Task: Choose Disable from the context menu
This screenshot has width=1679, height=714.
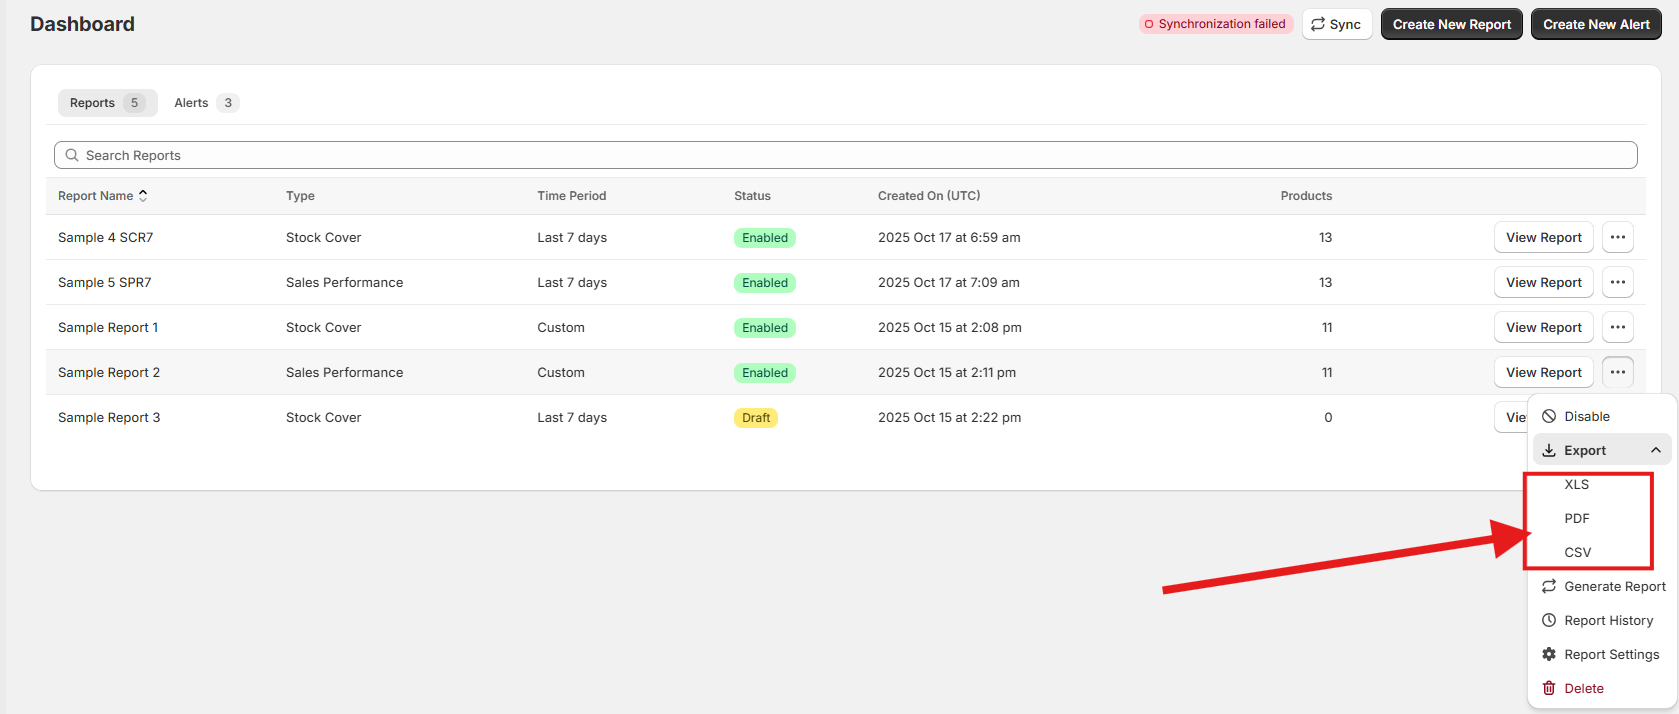Action: pos(1602,416)
